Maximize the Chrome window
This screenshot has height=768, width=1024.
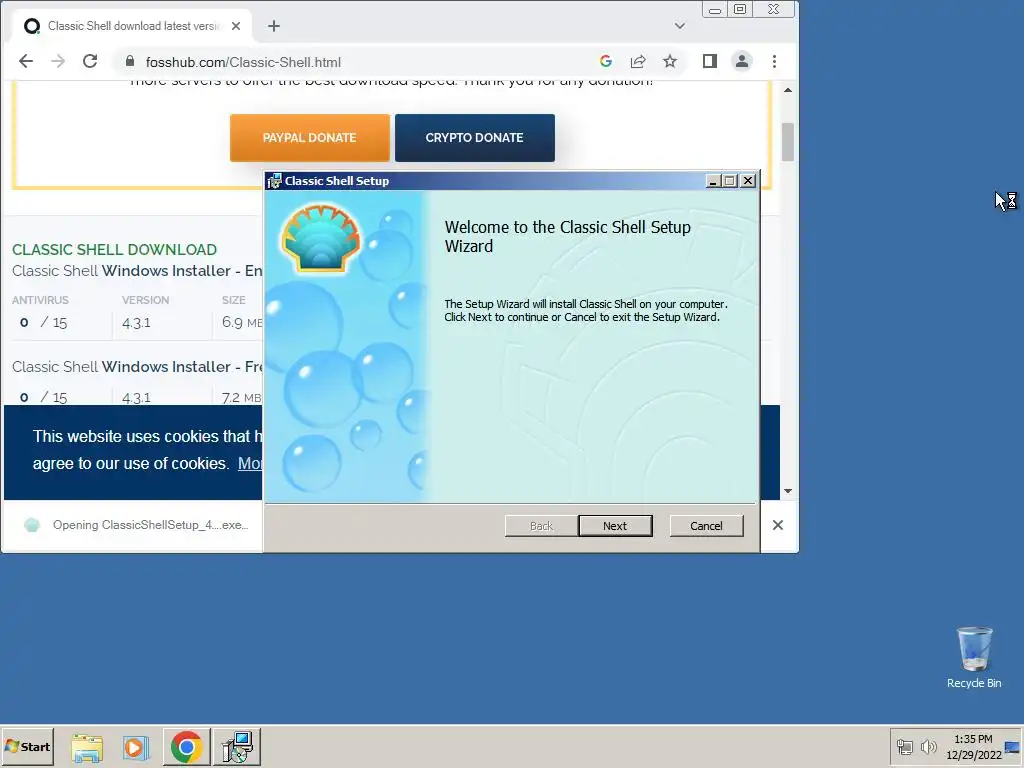click(740, 10)
